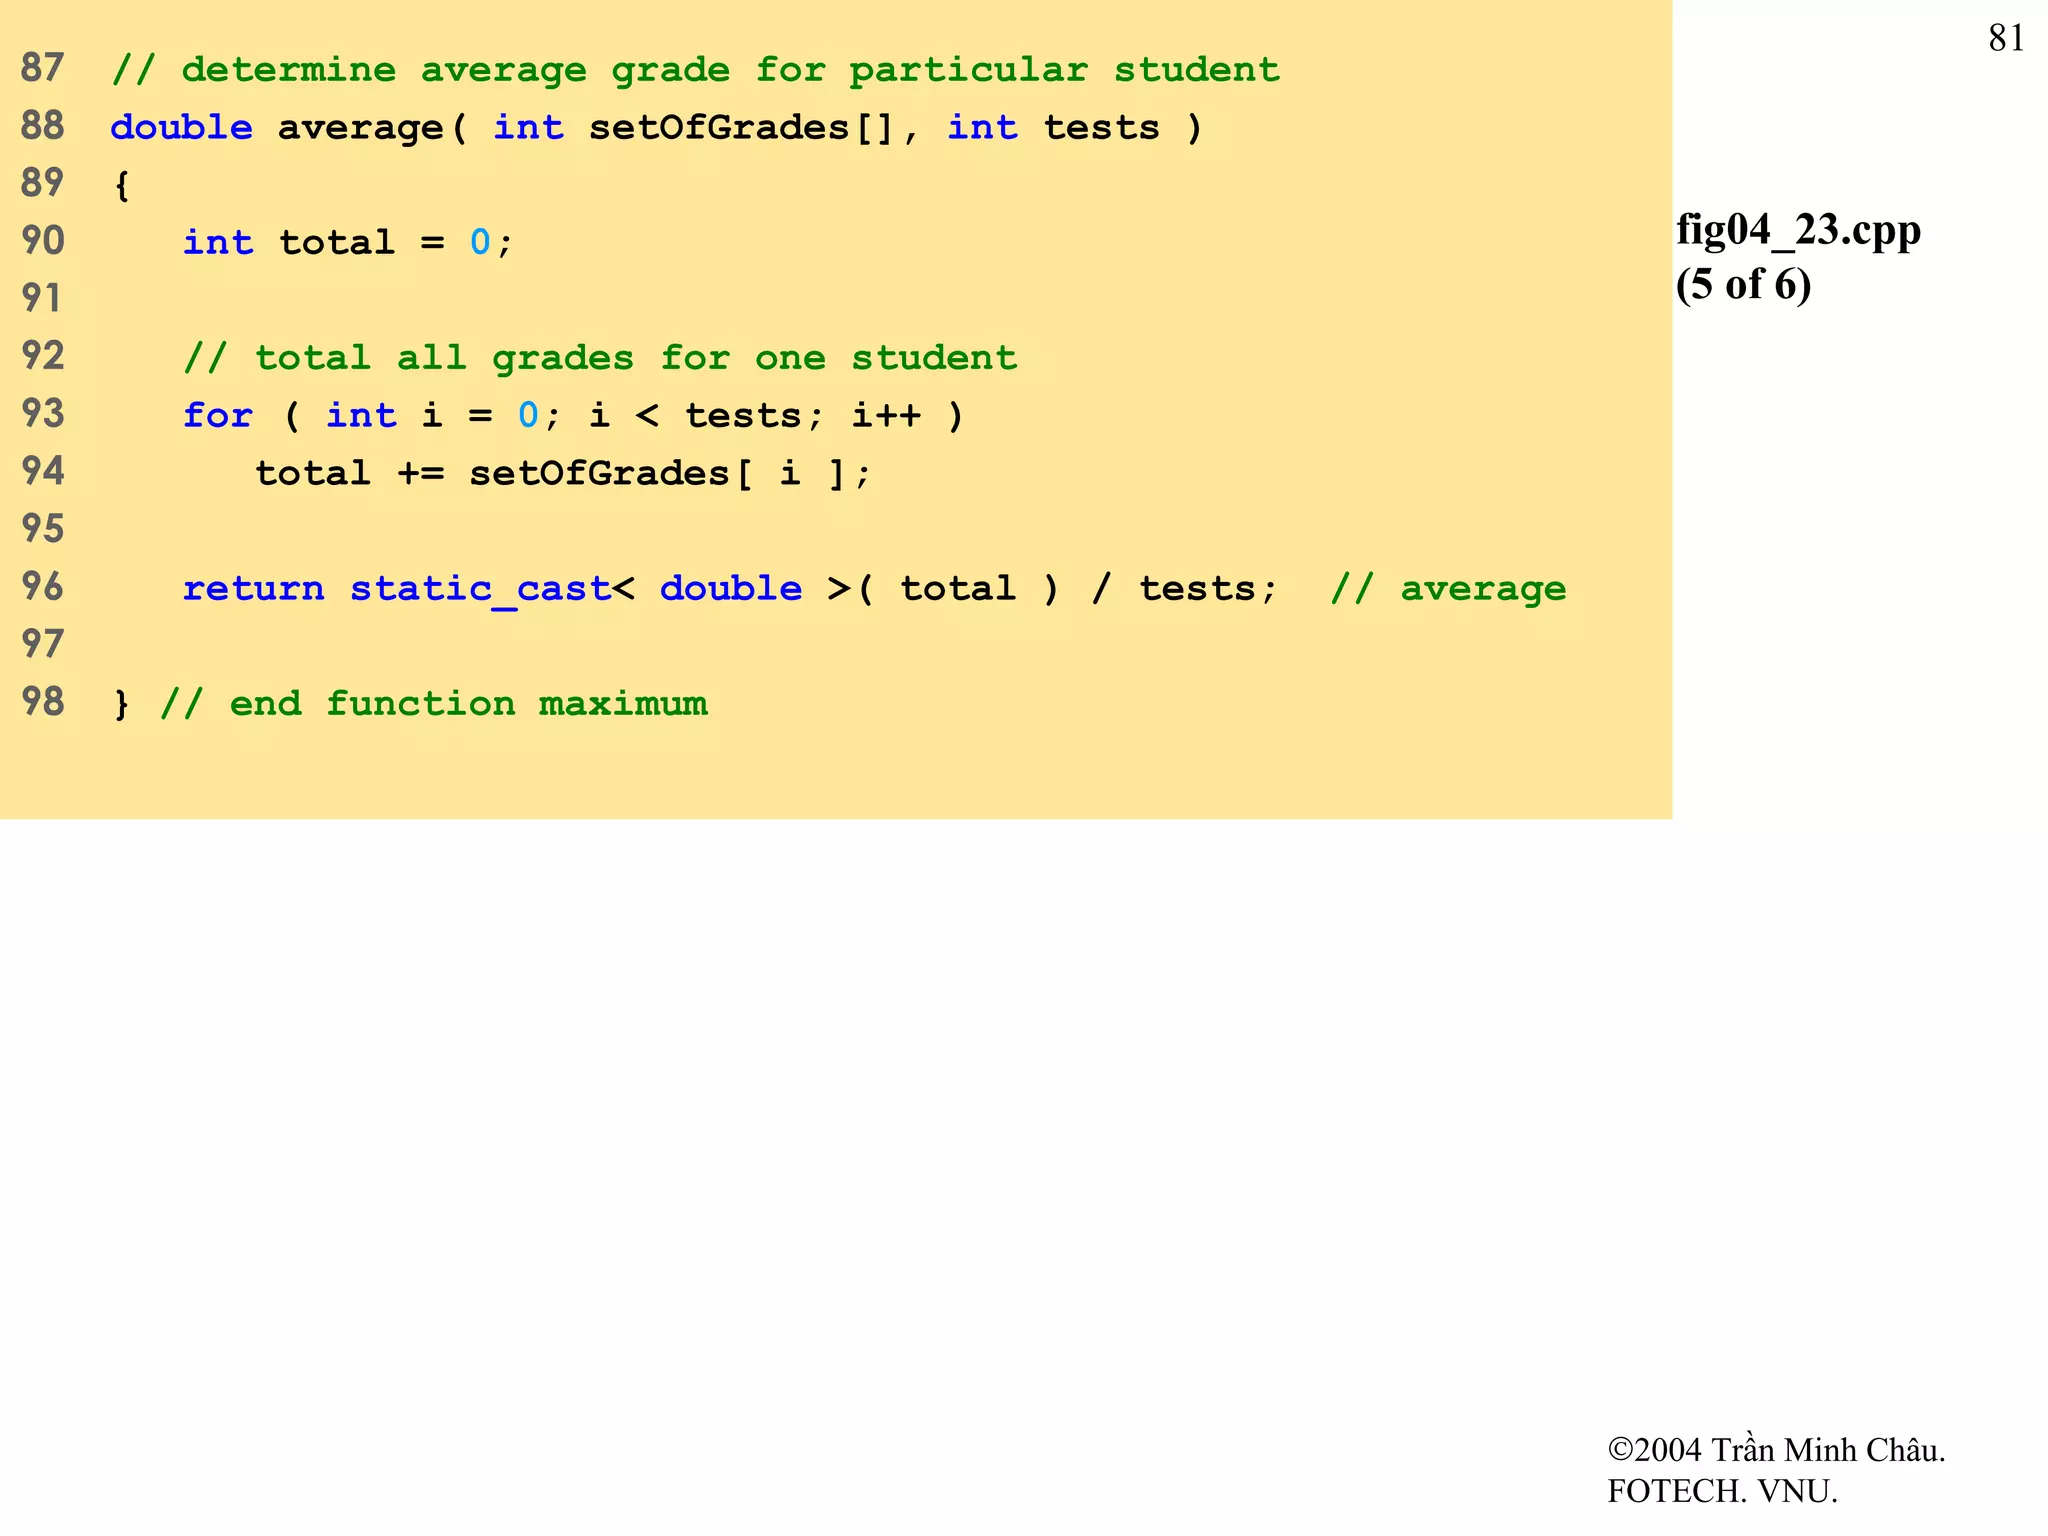Viewport: 2048px width, 1536px height.
Task: Click 'total +=' on line 94
Action: point(349,473)
